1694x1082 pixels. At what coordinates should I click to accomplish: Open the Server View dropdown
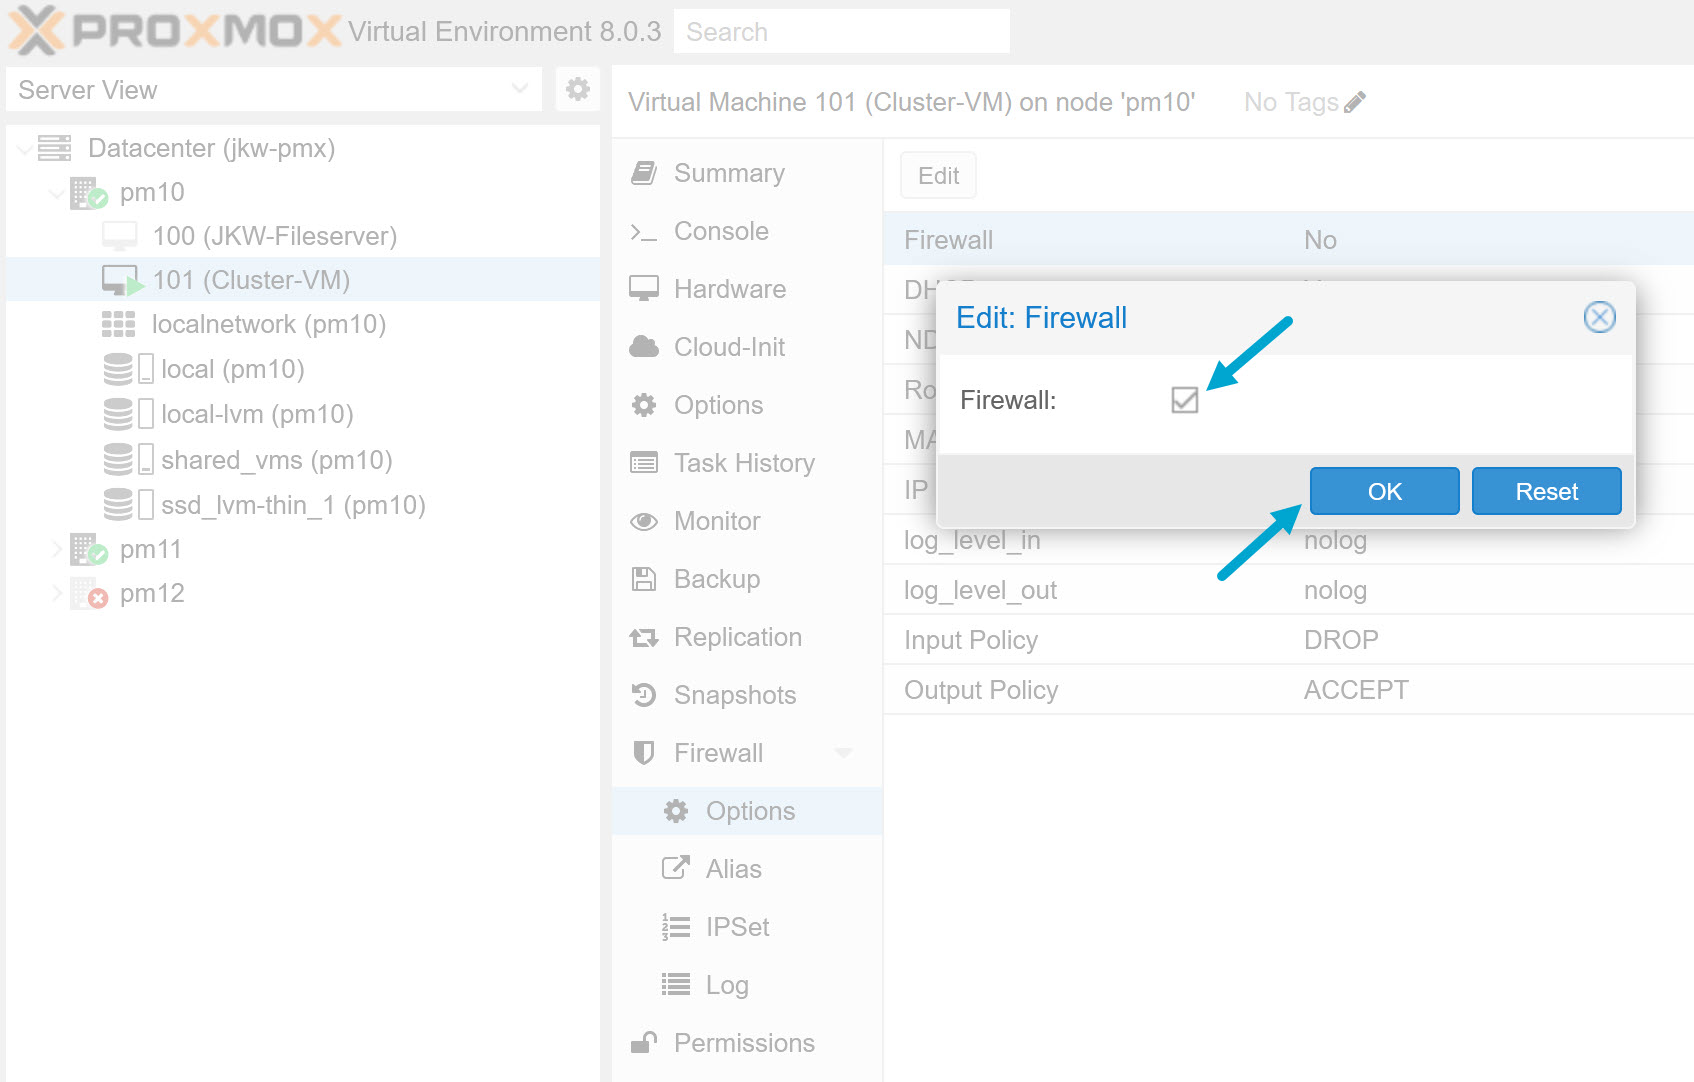coord(519,89)
